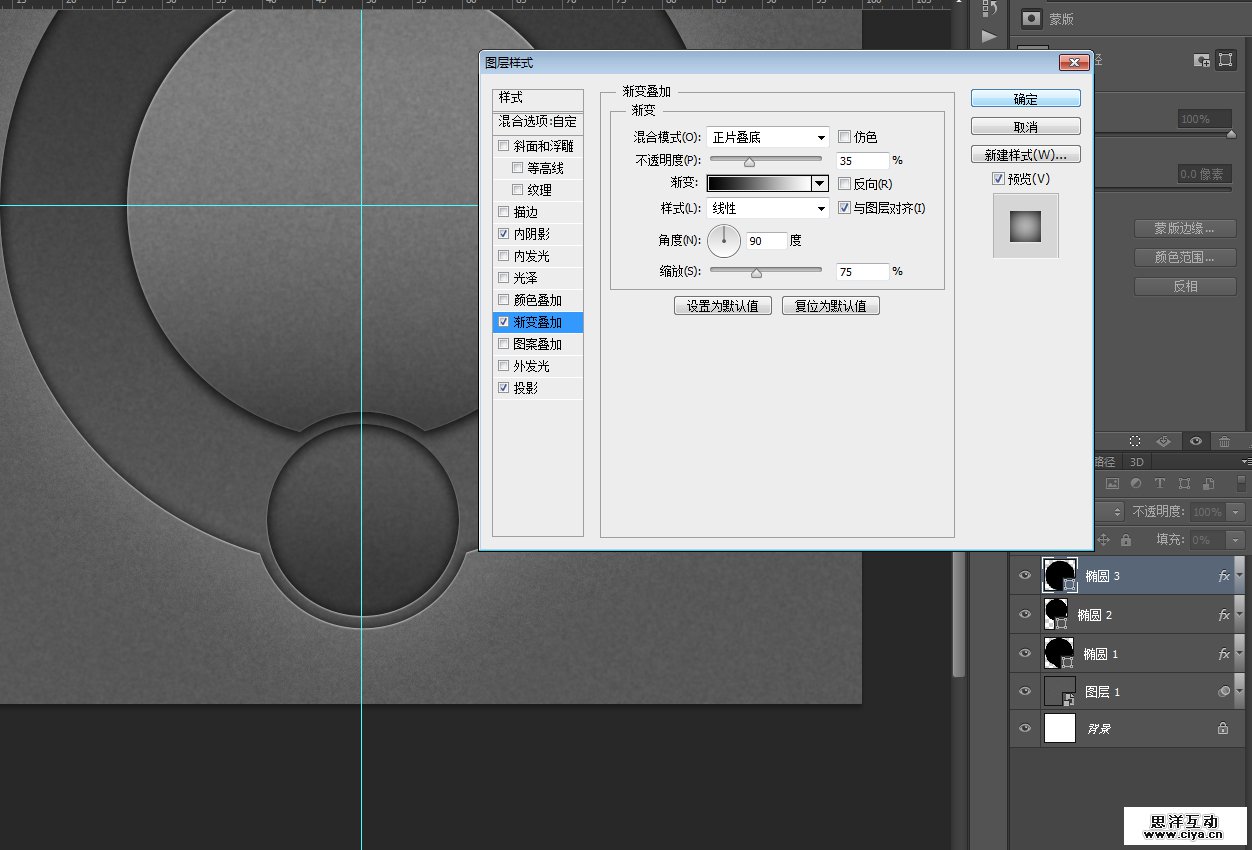The height and width of the screenshot is (850, 1252).
Task: Click the 复位为默认值 button
Action: tap(830, 306)
